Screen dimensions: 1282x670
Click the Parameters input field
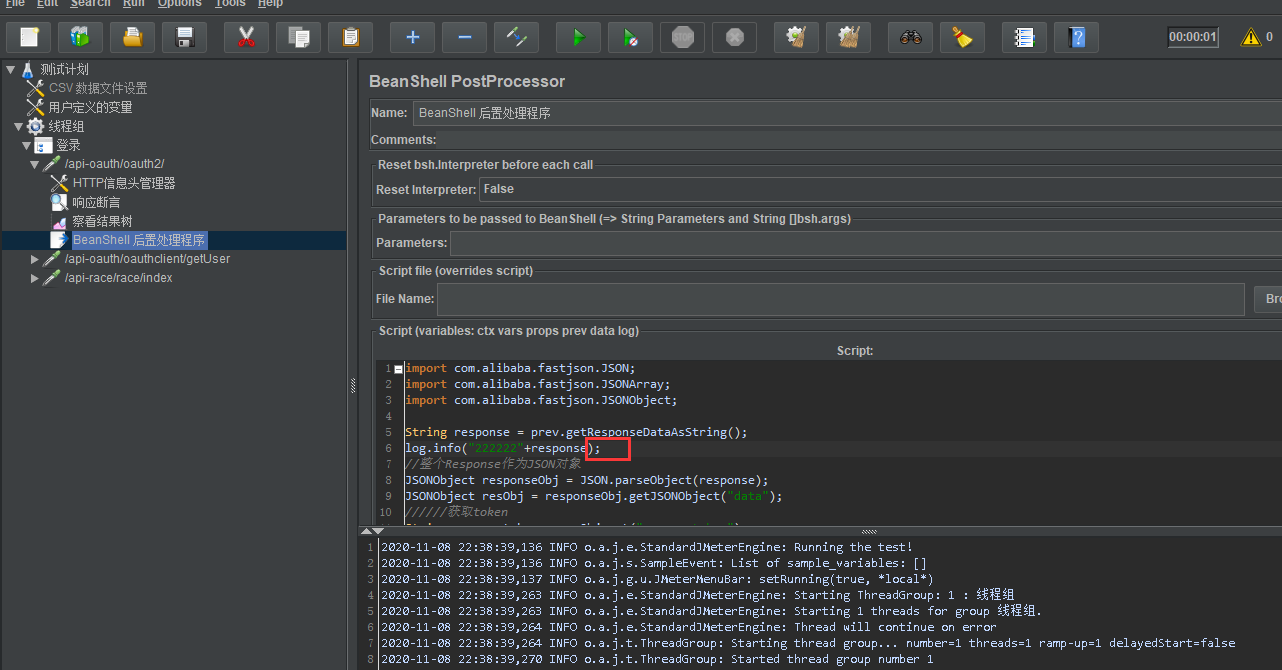point(866,243)
